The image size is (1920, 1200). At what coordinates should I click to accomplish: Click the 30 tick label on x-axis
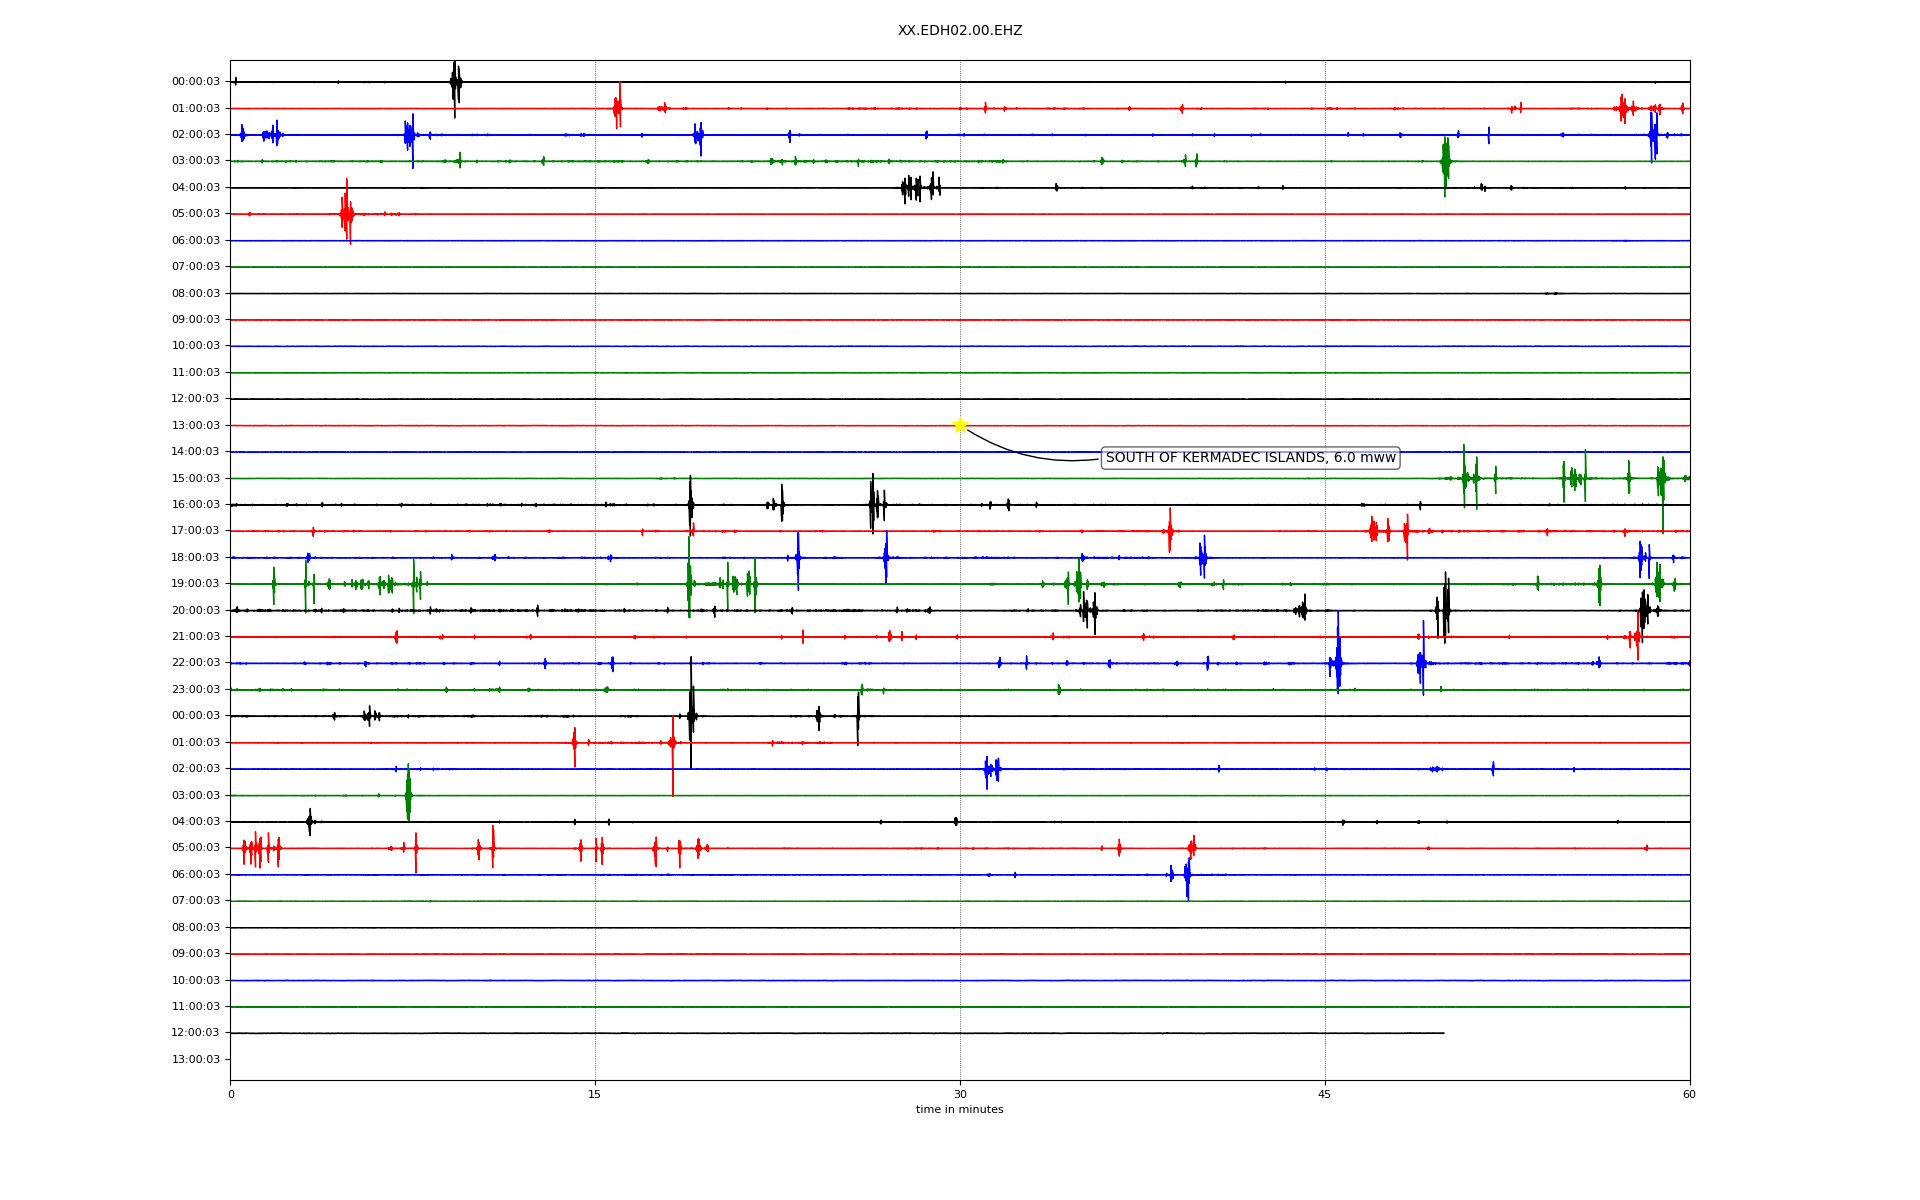pyautogui.click(x=960, y=1095)
